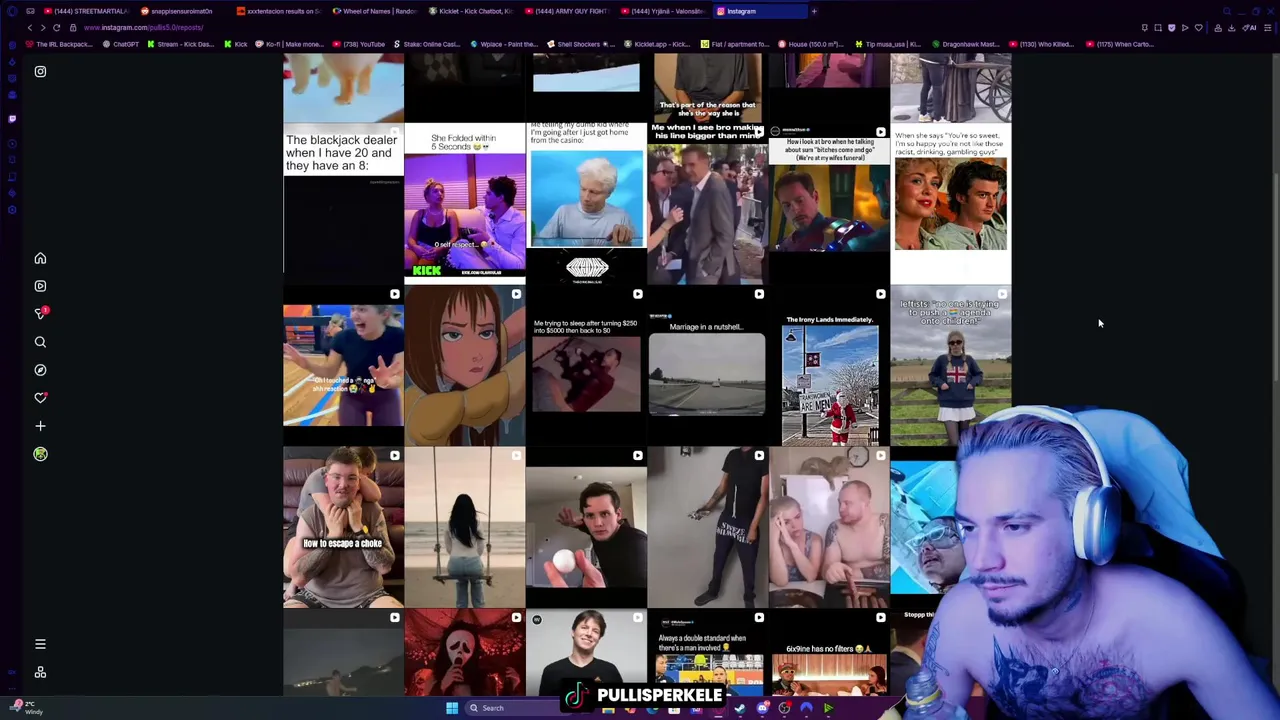
Task: Open the (738) YouTube bookmark
Action: point(359,44)
